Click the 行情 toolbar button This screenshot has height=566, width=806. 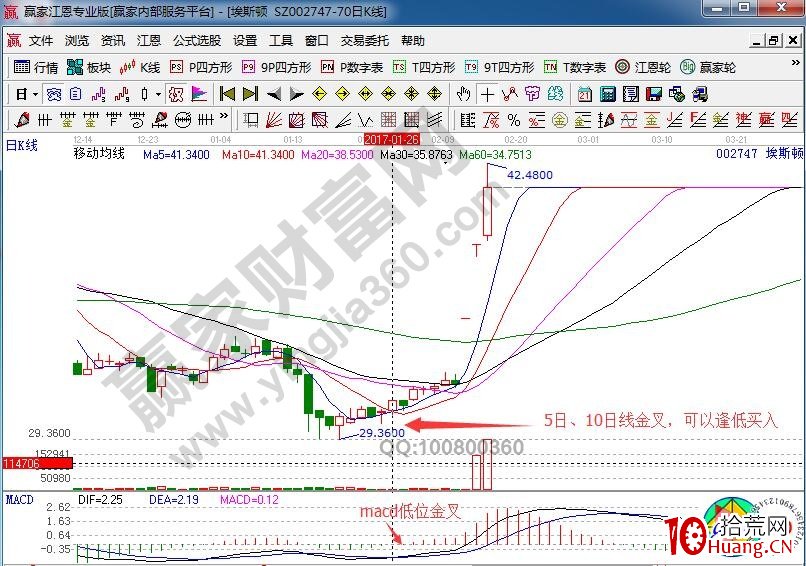pos(36,67)
